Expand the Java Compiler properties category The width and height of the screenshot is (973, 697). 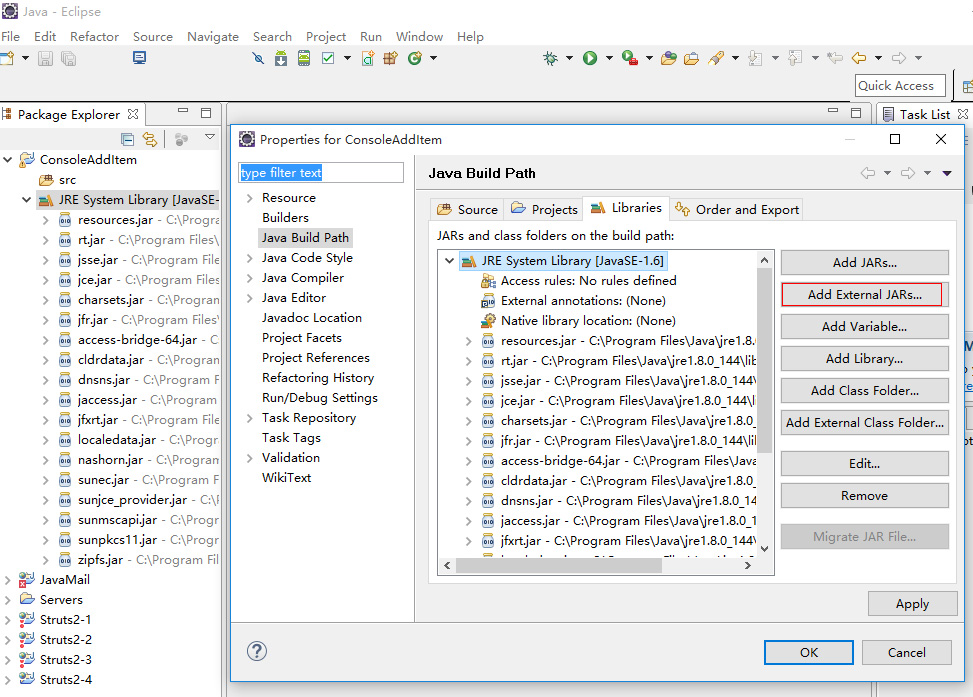(249, 278)
